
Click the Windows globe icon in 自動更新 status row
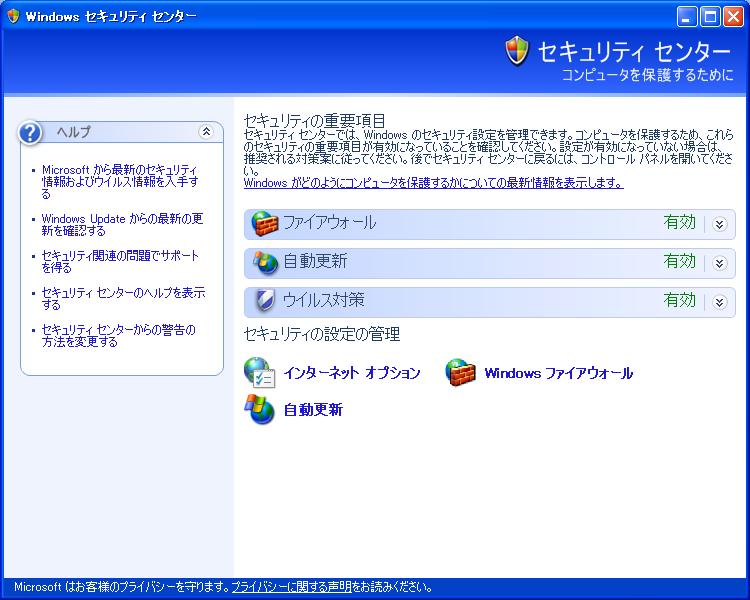(x=265, y=262)
